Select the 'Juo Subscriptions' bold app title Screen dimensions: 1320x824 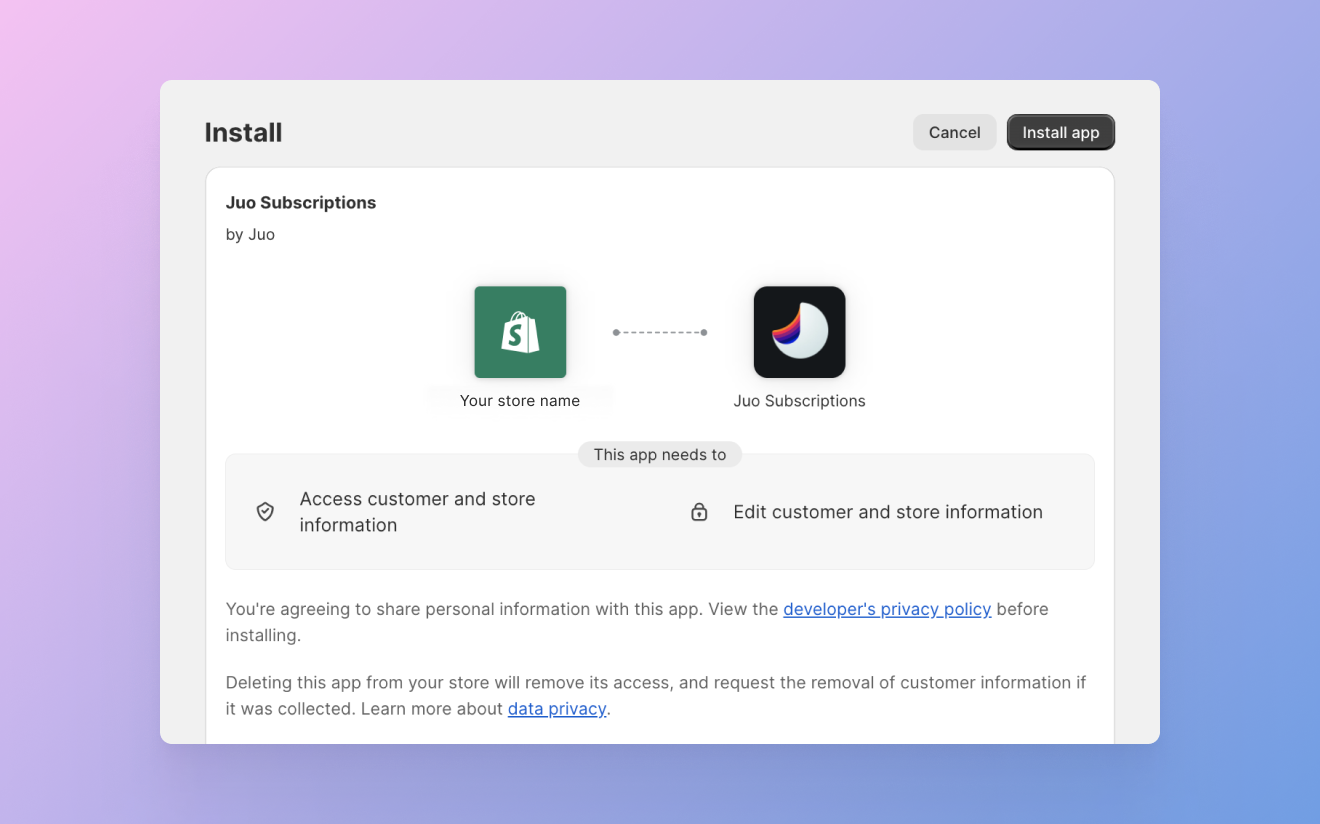point(301,203)
